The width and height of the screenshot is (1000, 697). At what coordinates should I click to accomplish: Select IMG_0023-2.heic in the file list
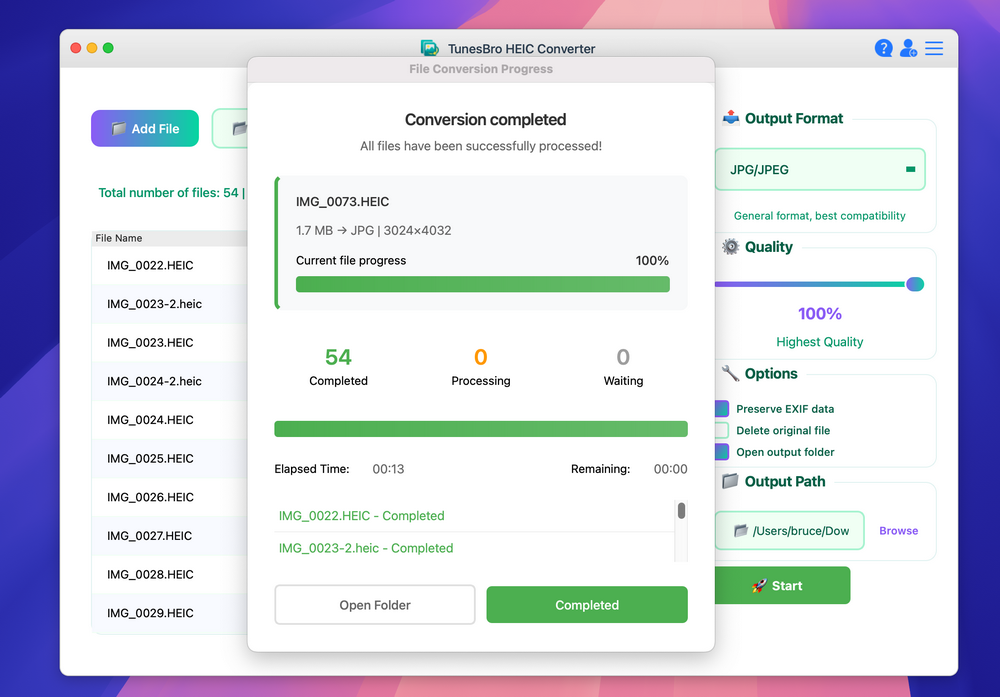tap(170, 304)
